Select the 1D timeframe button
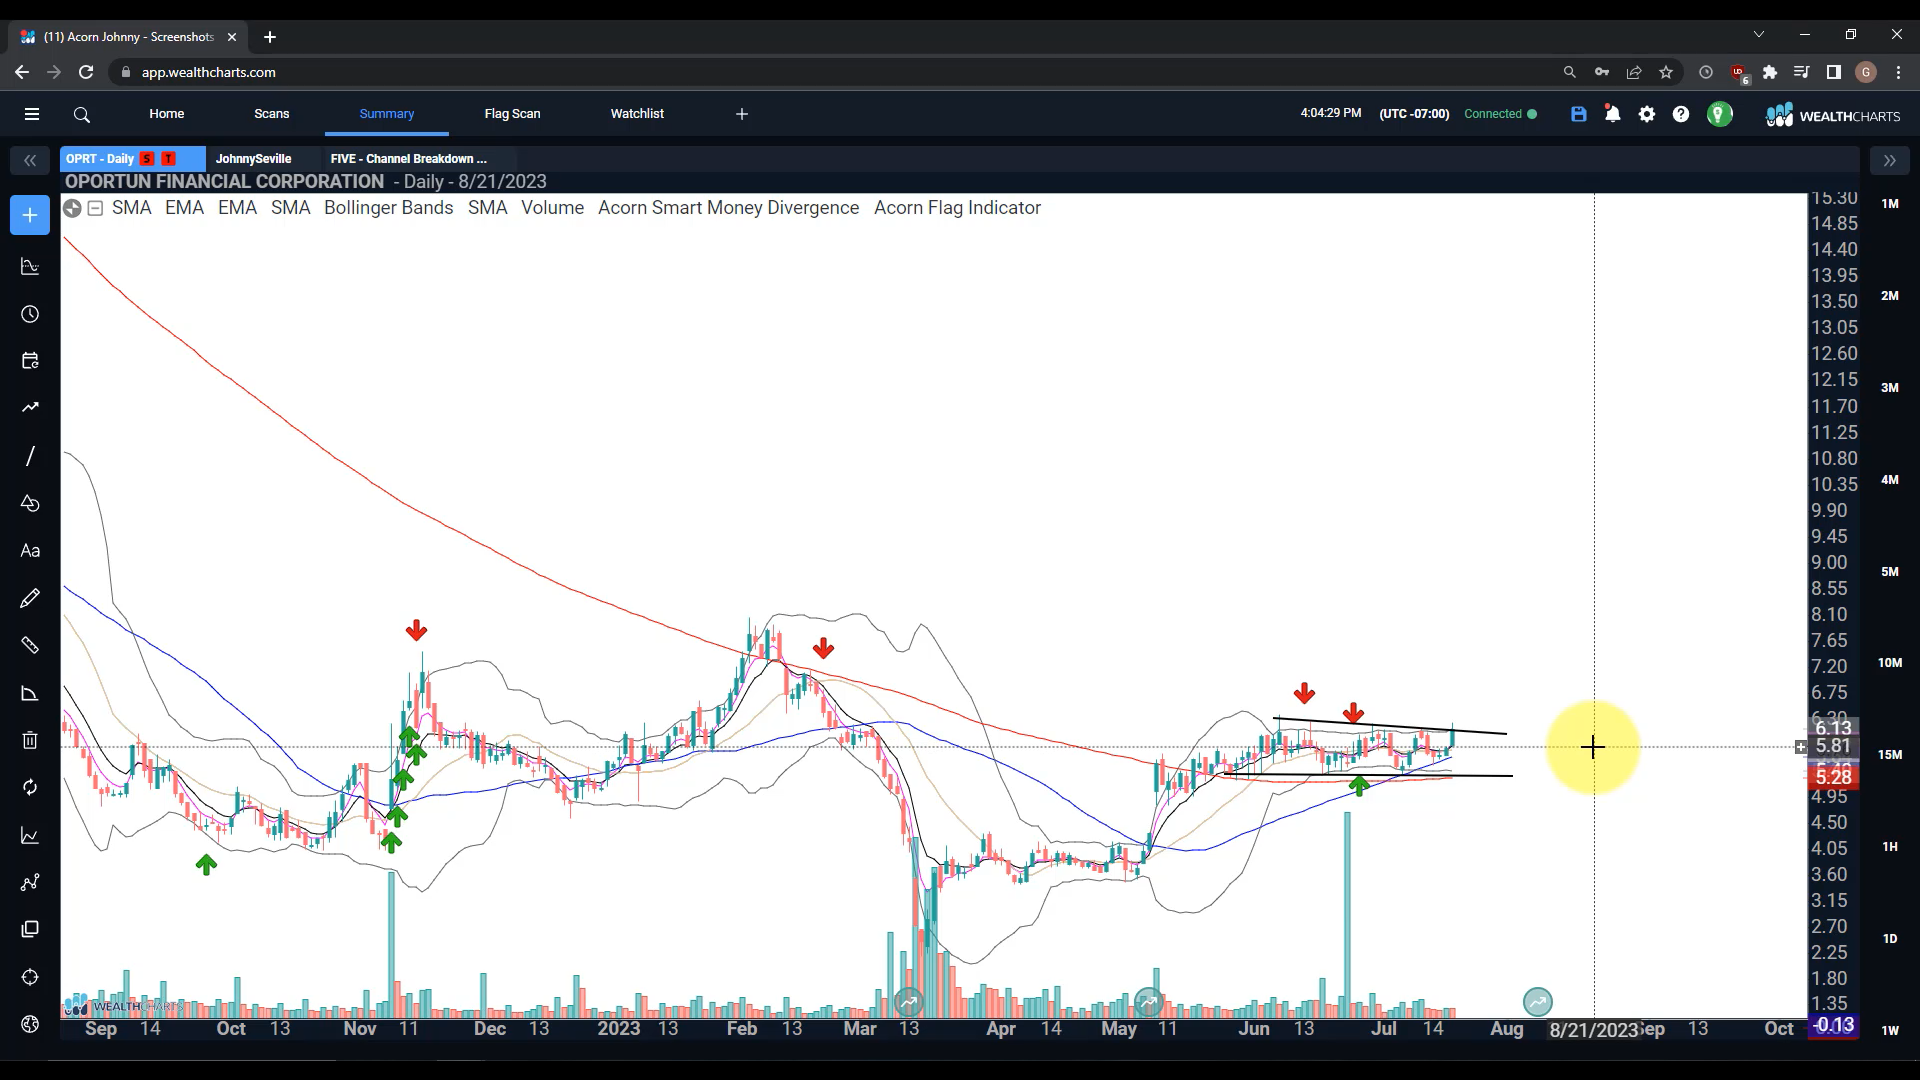 [1890, 939]
